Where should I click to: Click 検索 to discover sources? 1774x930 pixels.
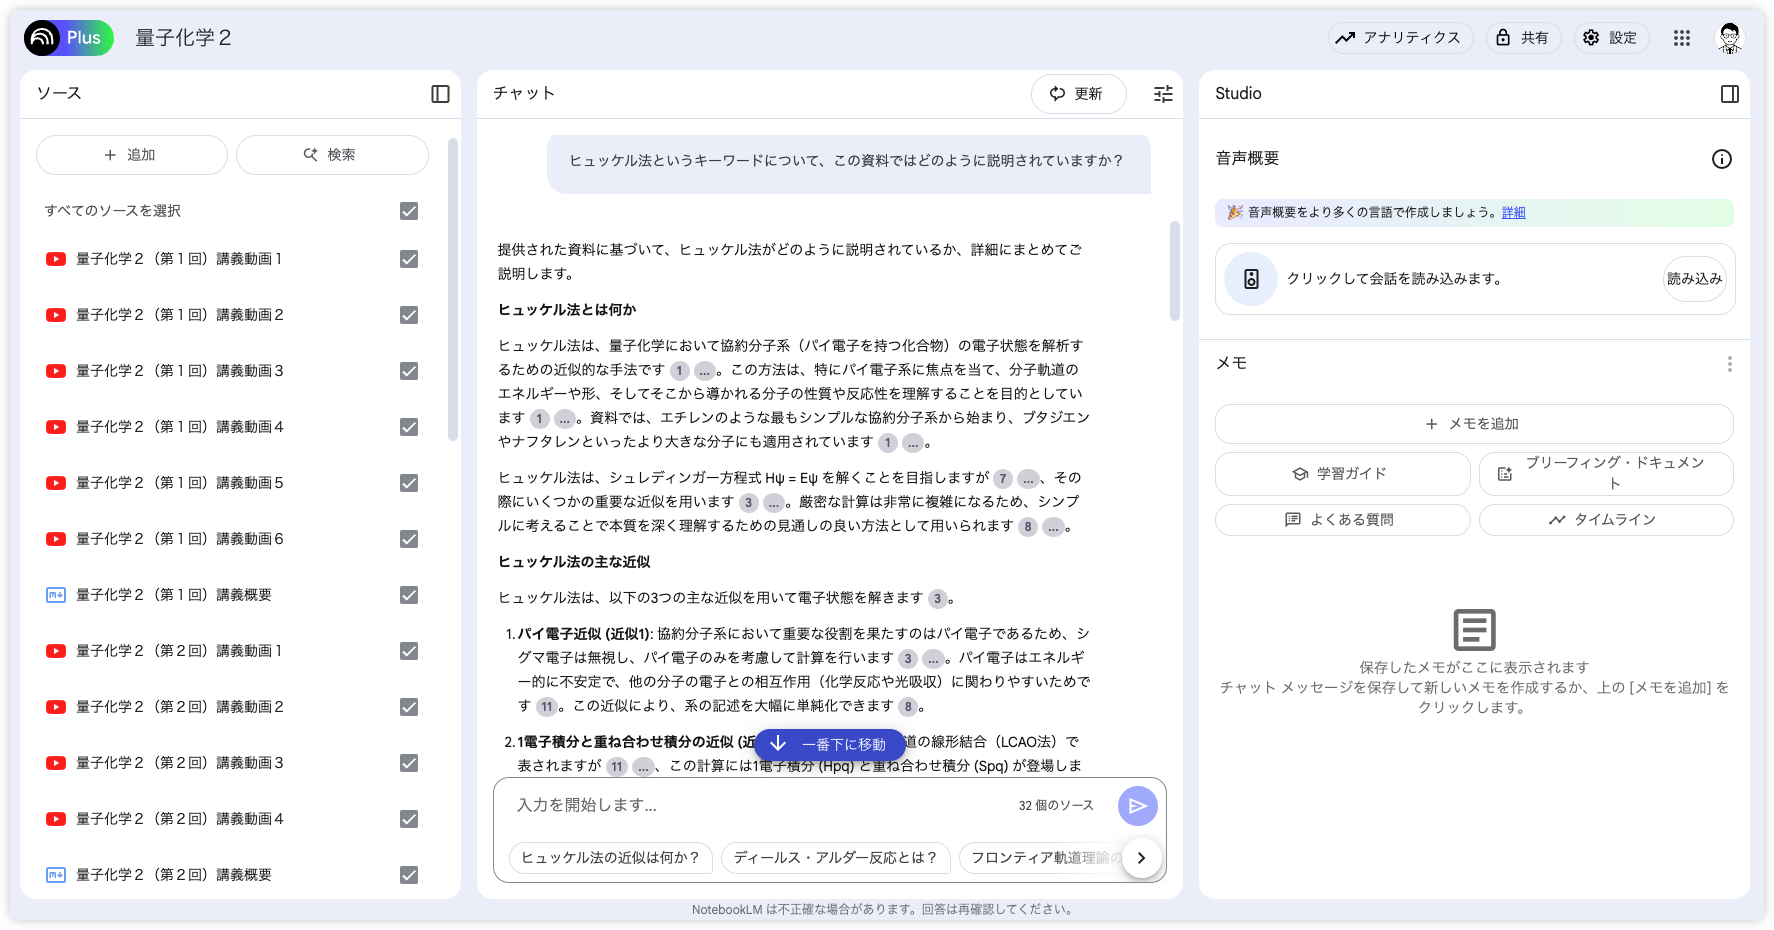point(332,155)
